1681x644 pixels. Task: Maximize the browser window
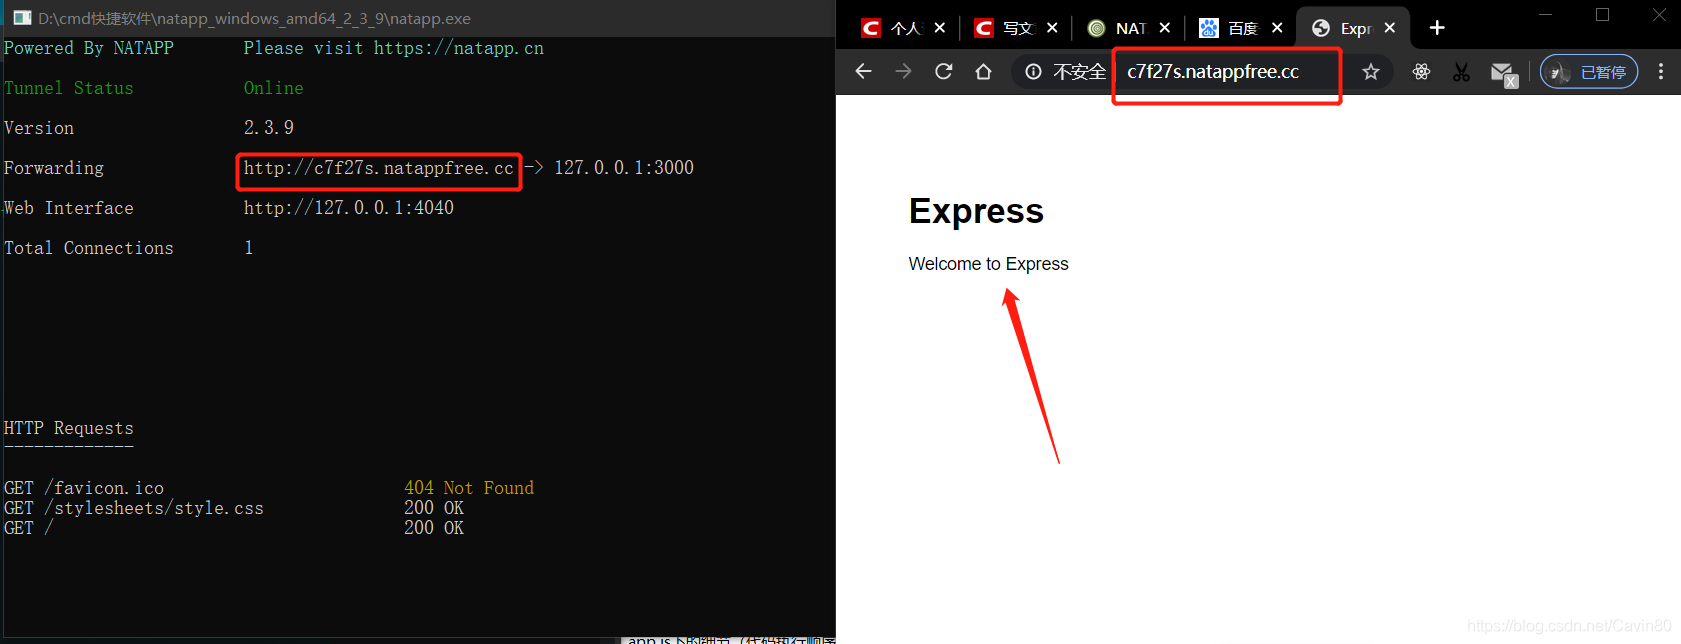coord(1602,15)
